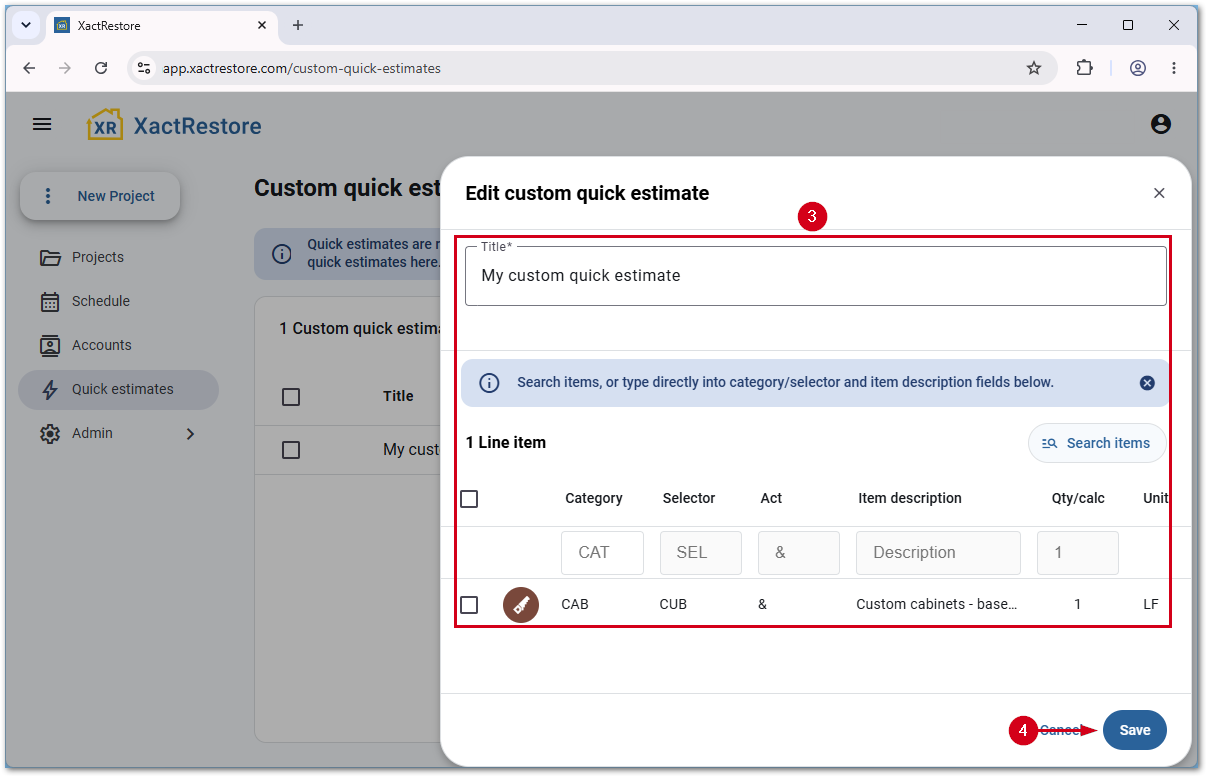Reload the current browser page
This screenshot has height=777, width=1207.
101,68
